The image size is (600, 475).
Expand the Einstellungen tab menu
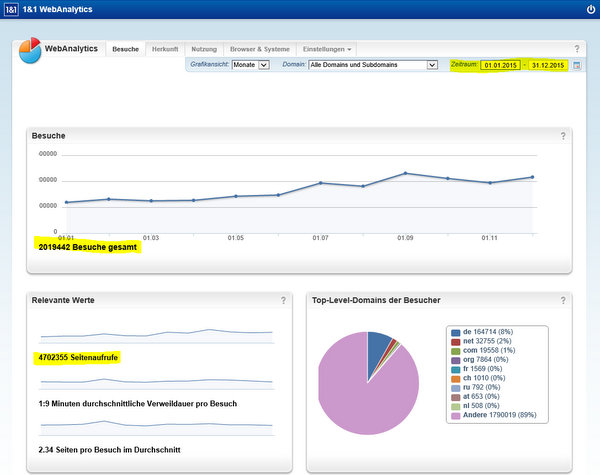(327, 49)
